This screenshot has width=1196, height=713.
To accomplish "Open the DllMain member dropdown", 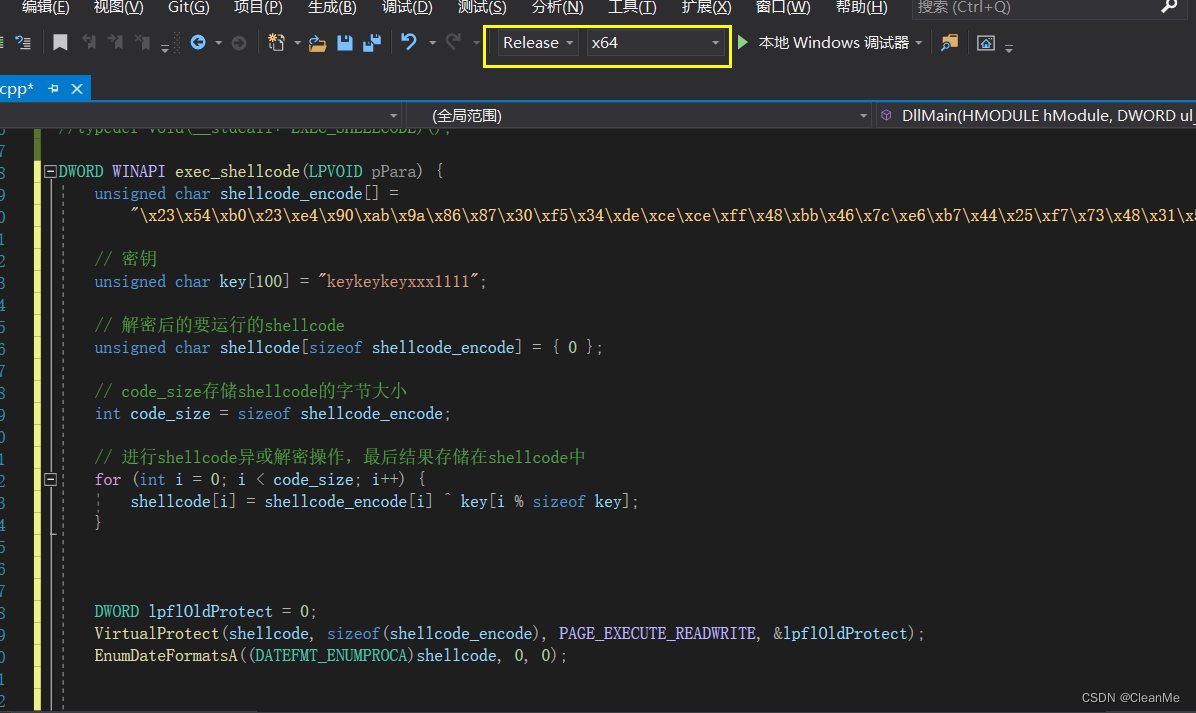I will 1036,116.
